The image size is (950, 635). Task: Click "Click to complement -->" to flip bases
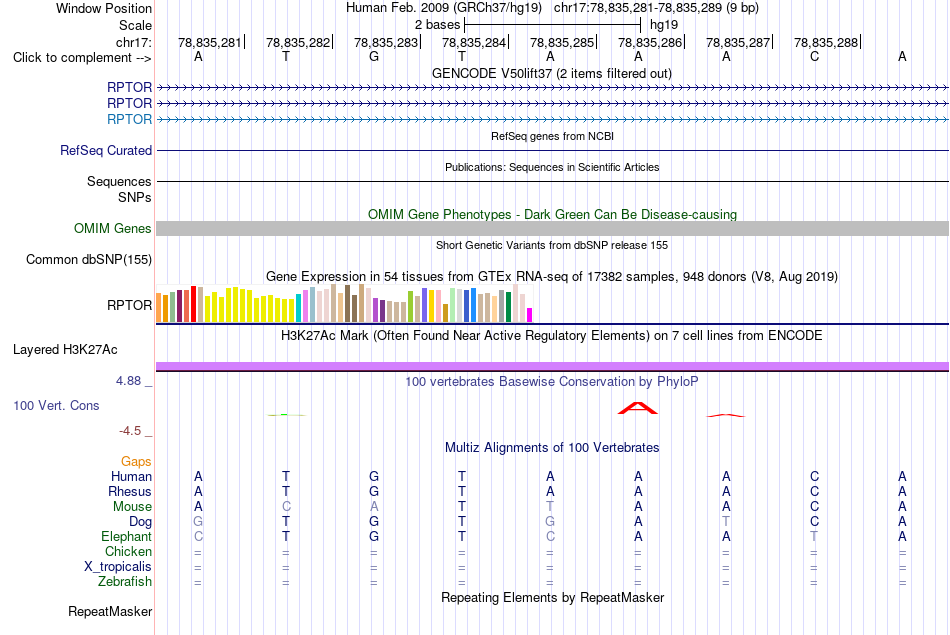82,58
